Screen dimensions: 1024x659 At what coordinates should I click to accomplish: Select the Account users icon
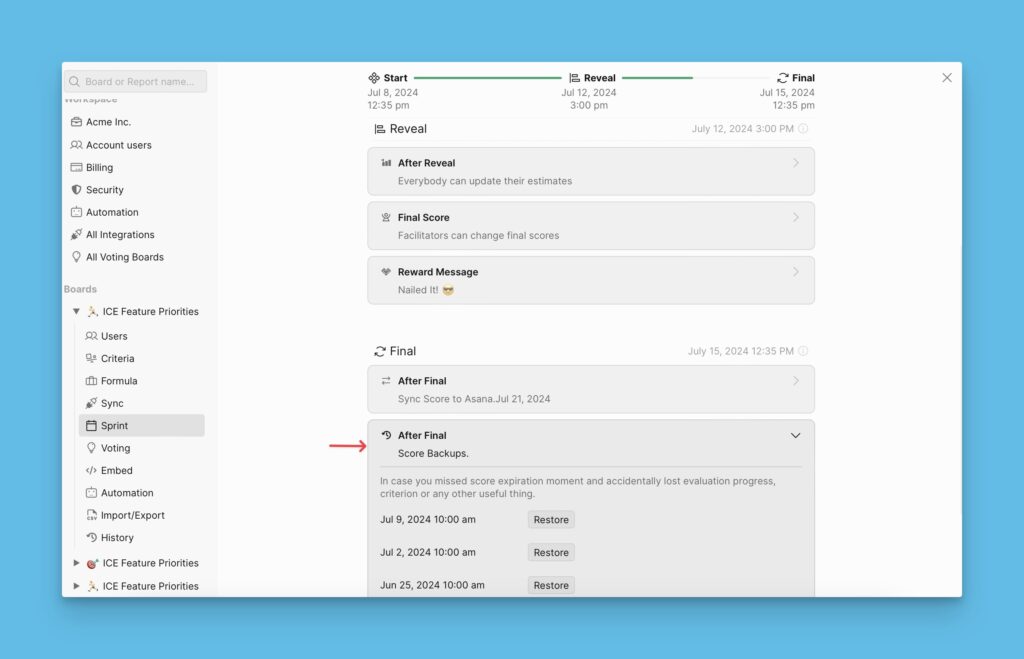(x=77, y=144)
